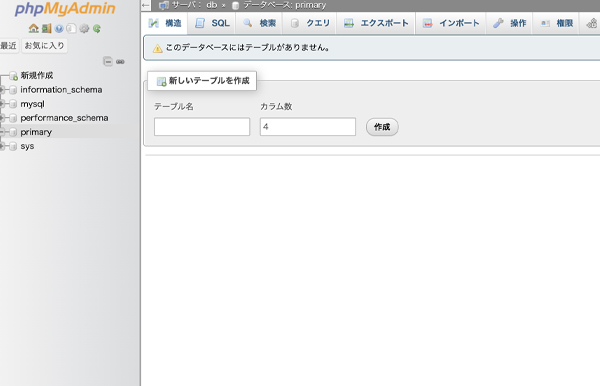Click 作成 button to create table
The image size is (600, 386).
pos(382,127)
